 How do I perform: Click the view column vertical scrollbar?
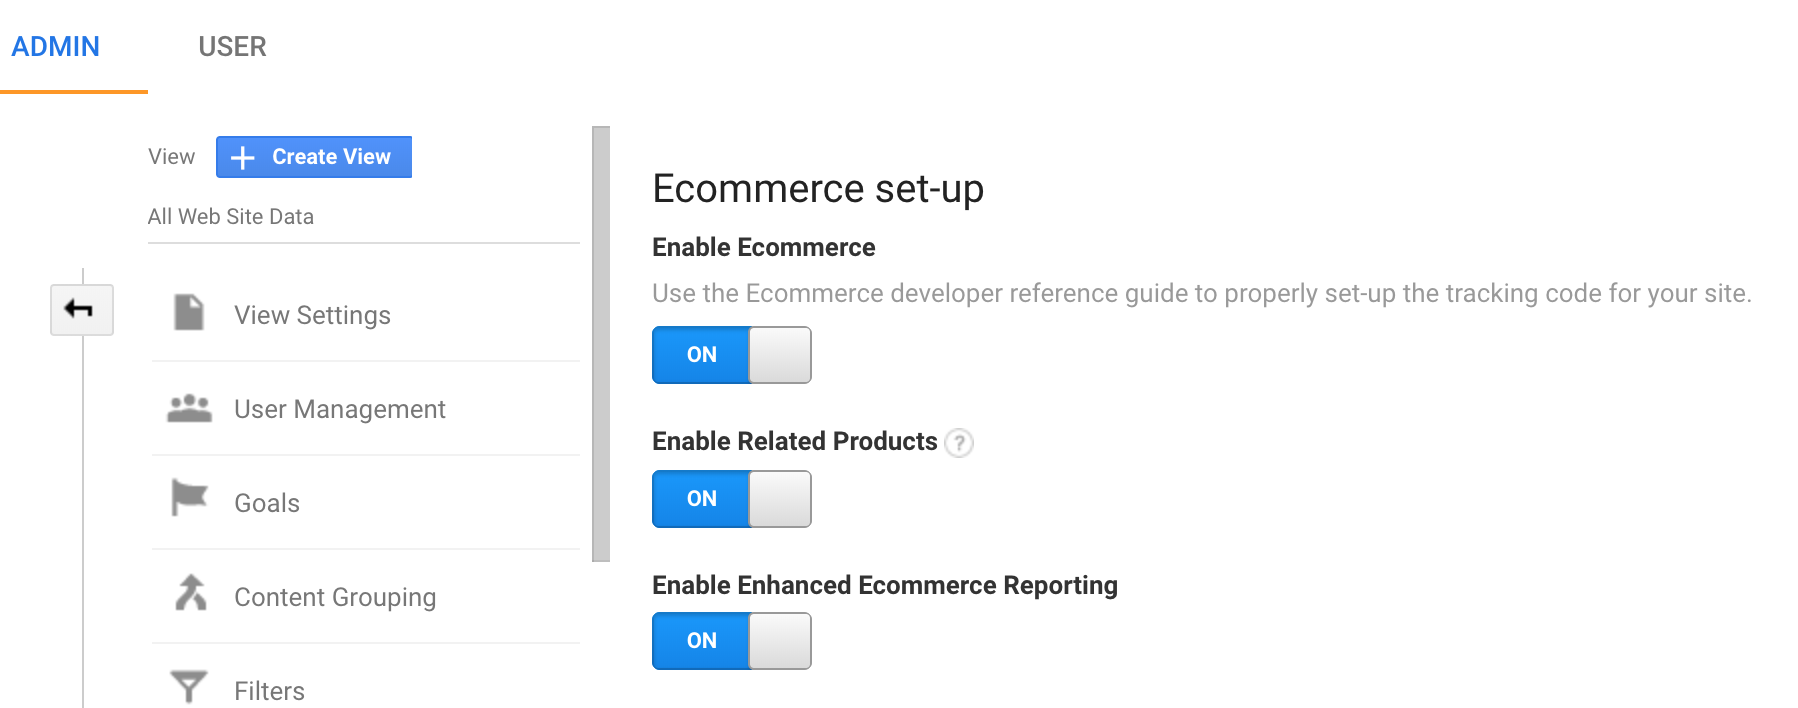[x=601, y=344]
